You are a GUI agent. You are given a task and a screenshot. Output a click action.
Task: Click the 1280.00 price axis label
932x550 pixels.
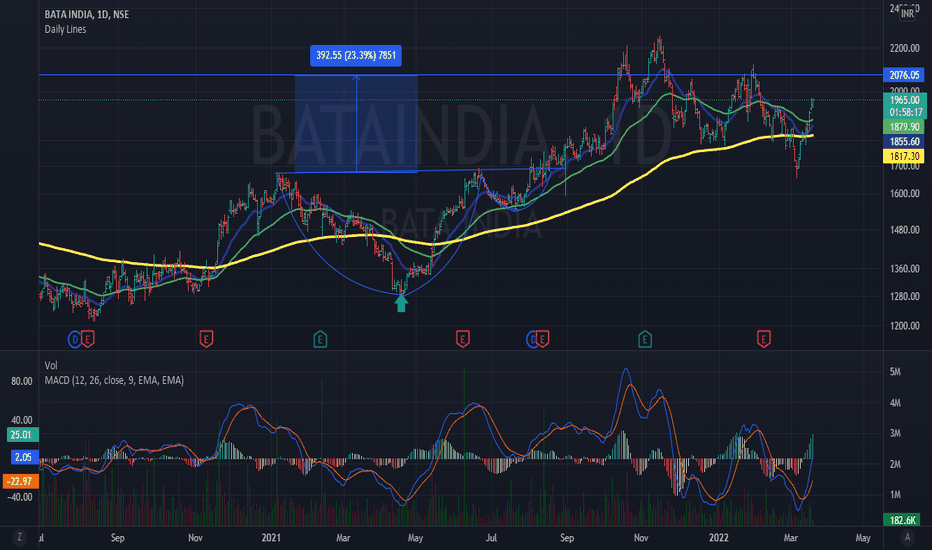coord(904,296)
